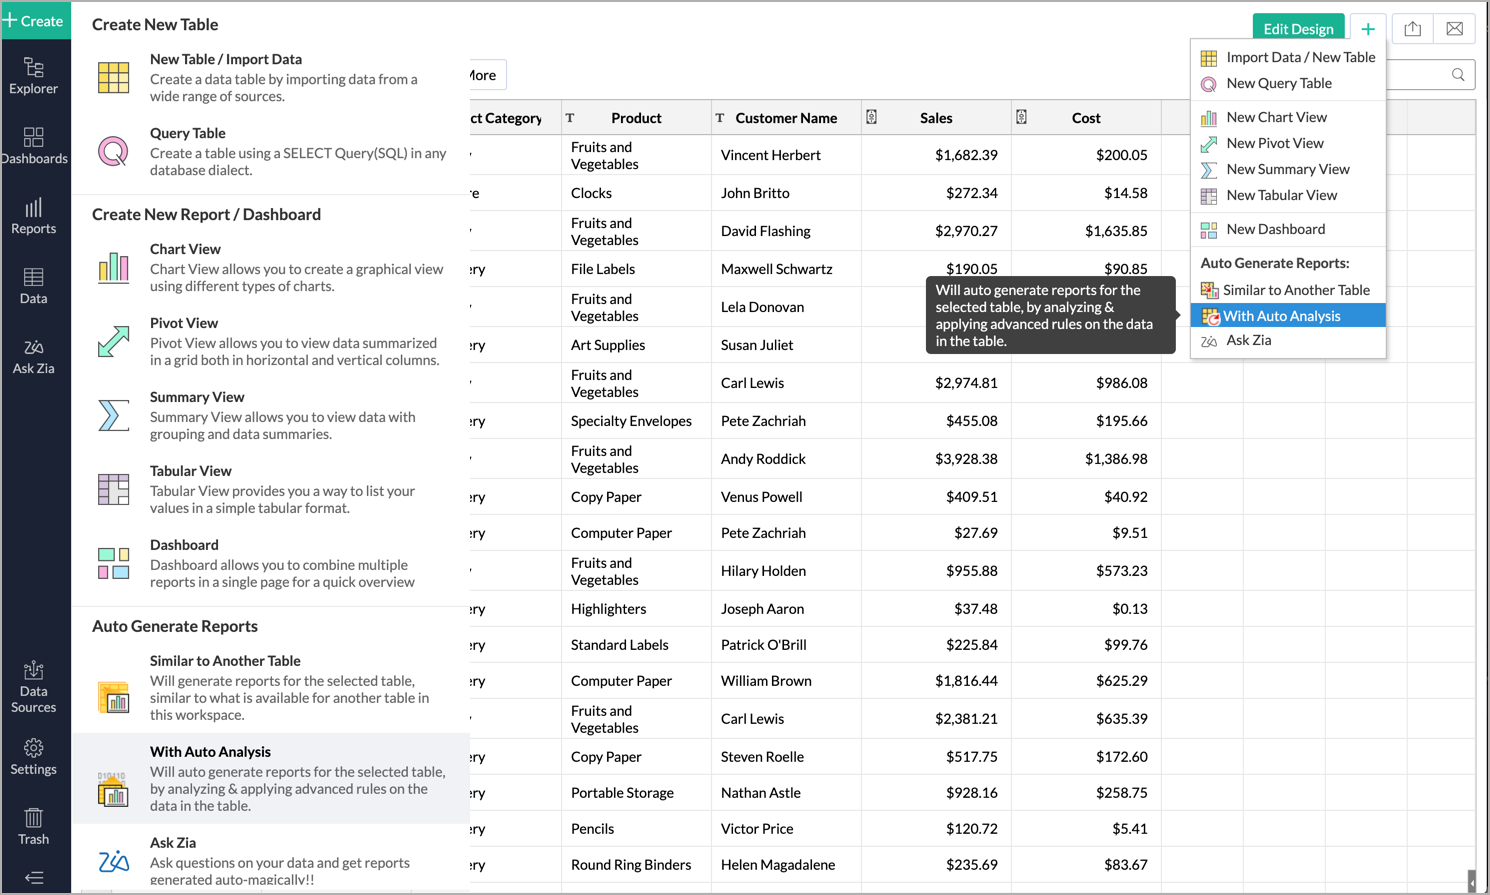
Task: Click the green plus icon beside Edit Design
Action: (1367, 29)
